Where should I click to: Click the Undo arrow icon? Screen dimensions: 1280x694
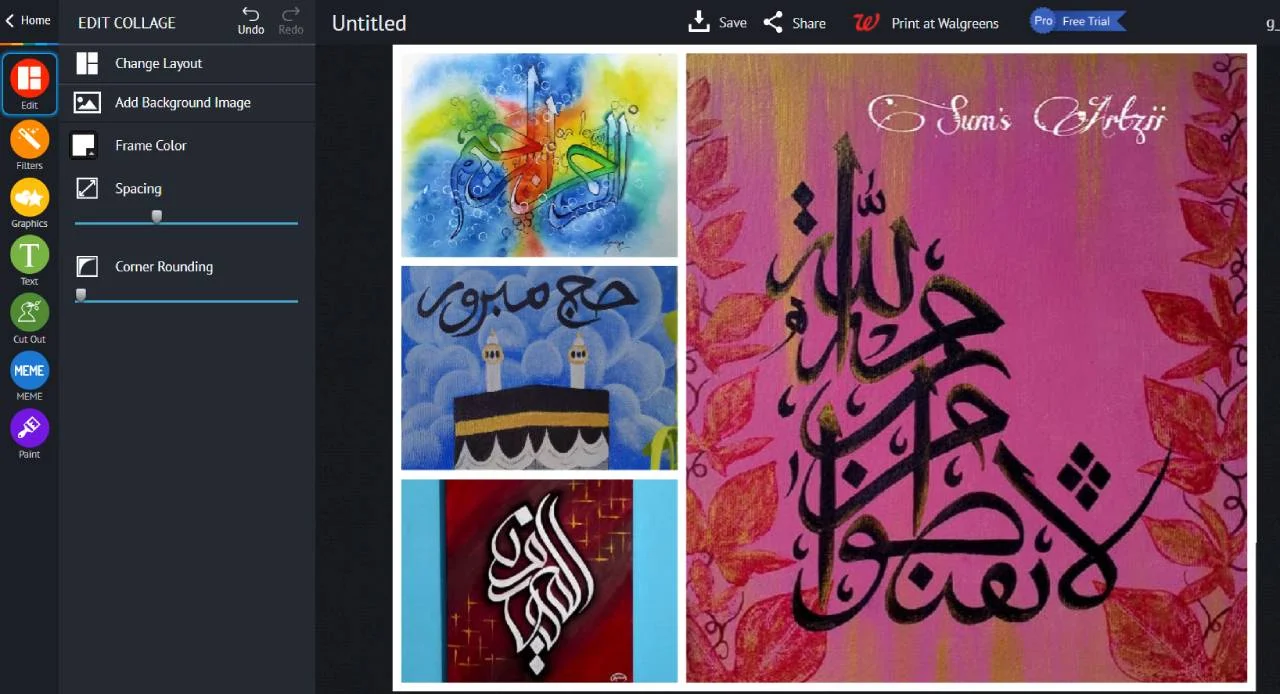pyautogui.click(x=251, y=14)
